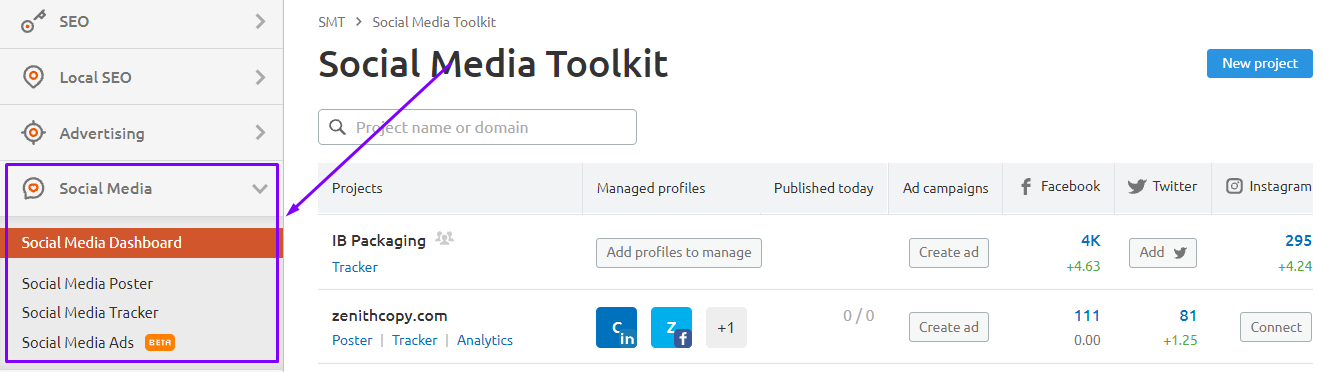The height and width of the screenshot is (372, 1344).
Task: Select the SEO sidebar label
Action: (74, 21)
